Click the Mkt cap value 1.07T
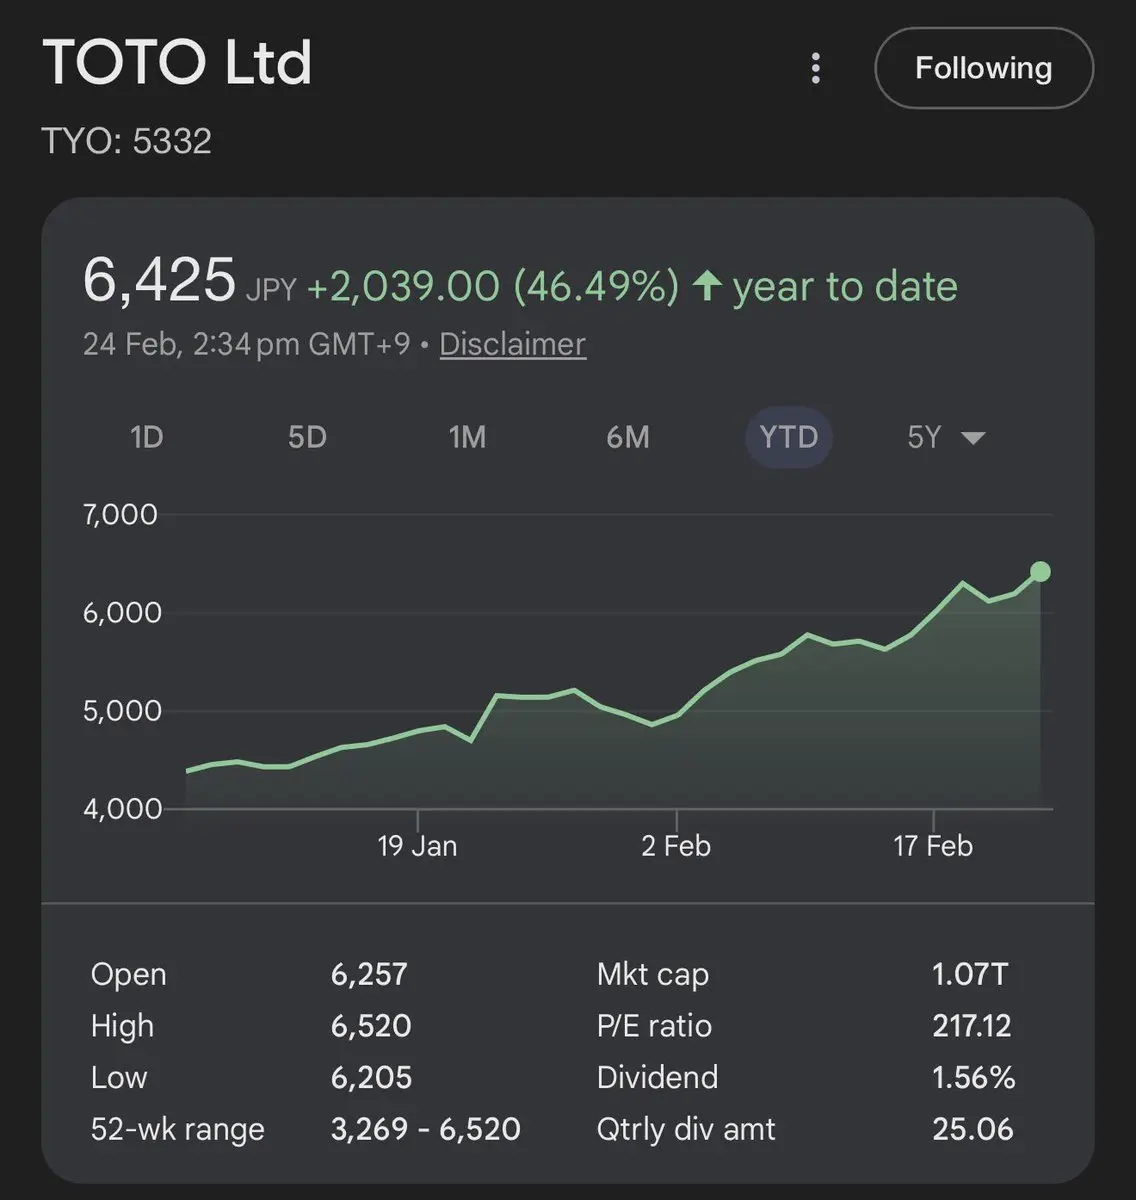Image resolution: width=1136 pixels, height=1200 pixels. coord(970,974)
